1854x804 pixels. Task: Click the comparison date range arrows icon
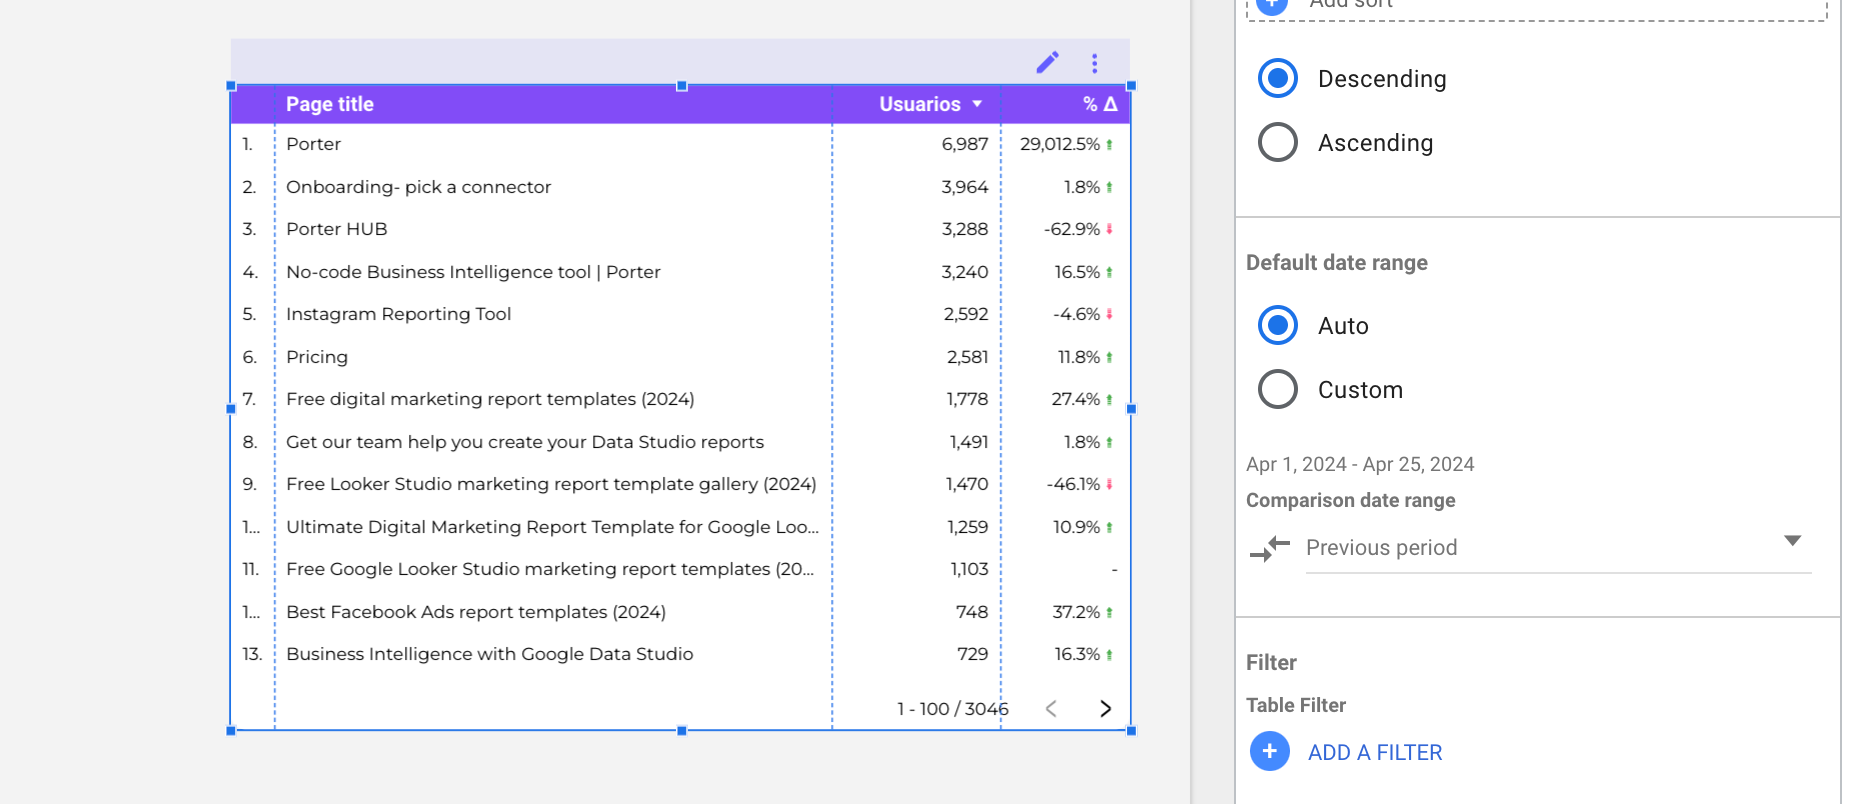(1270, 548)
